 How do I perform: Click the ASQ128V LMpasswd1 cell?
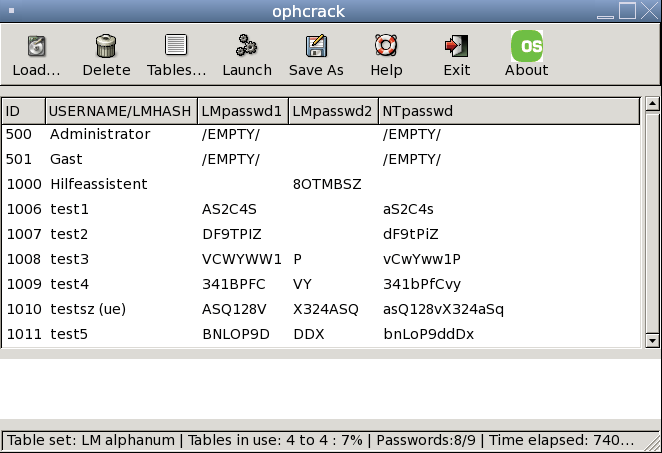234,309
